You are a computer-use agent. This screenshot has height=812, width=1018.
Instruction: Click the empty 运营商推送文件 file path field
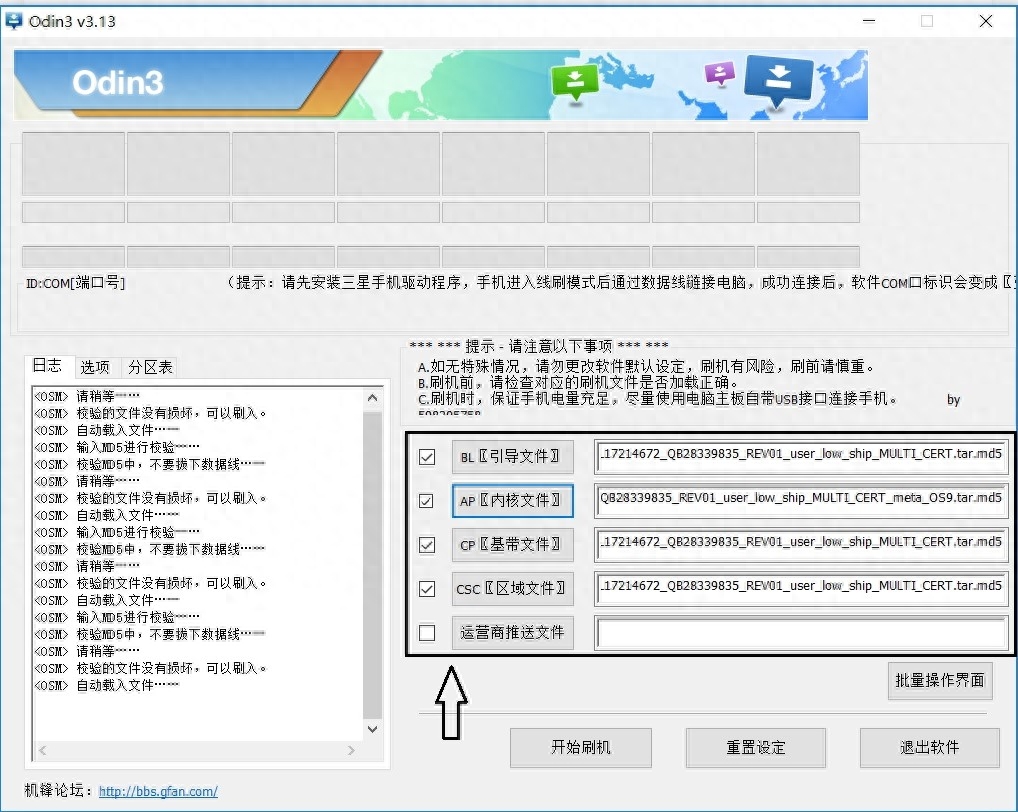[x=801, y=633]
